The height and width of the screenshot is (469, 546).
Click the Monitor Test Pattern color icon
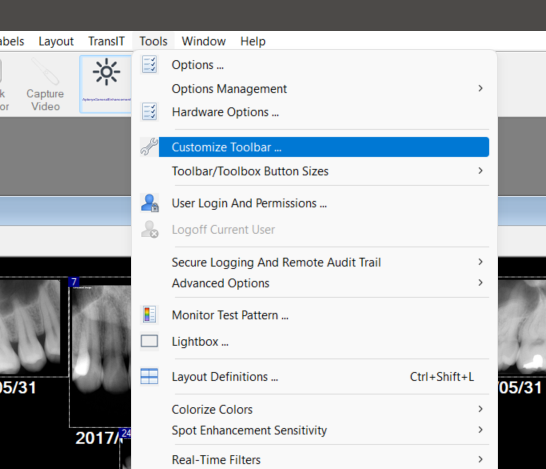click(x=149, y=315)
